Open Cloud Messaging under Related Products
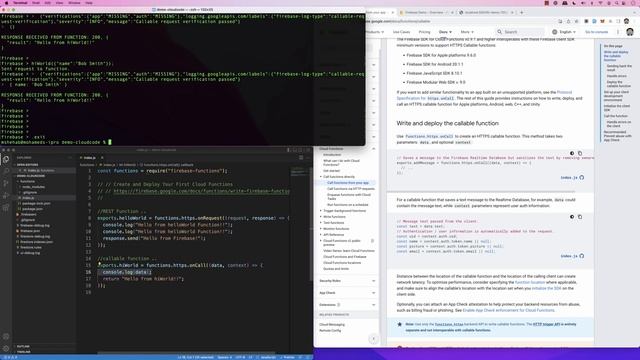The height and width of the screenshot is (360, 640). [332, 324]
